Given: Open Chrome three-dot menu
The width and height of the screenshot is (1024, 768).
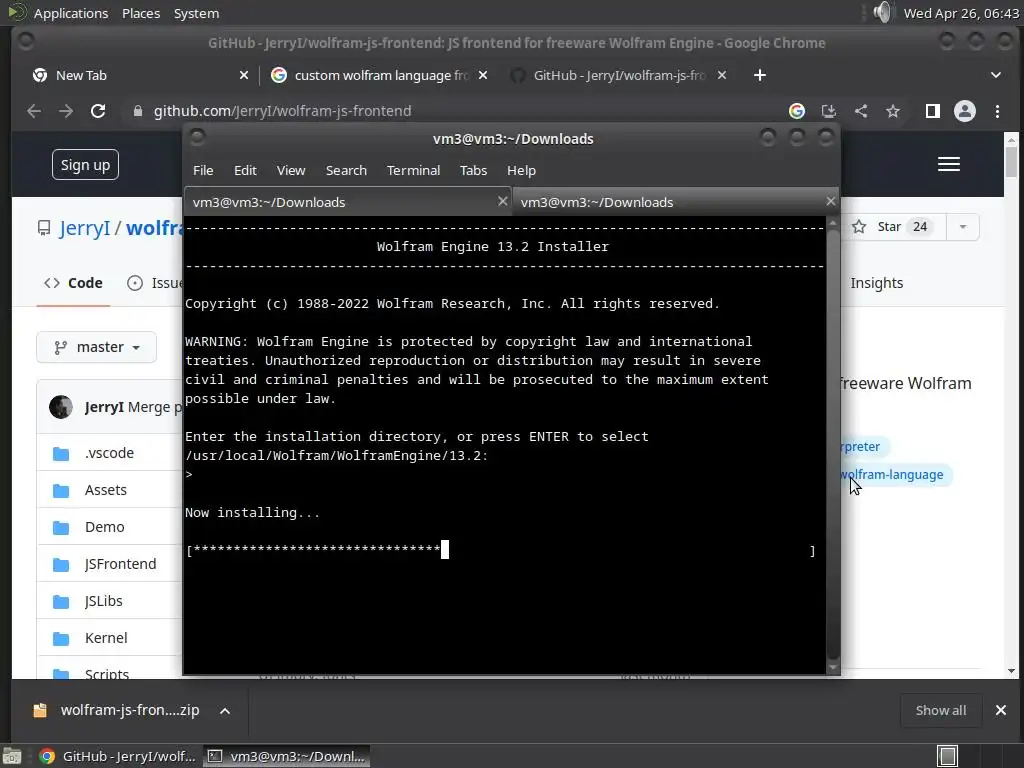Looking at the screenshot, I should click(997, 111).
